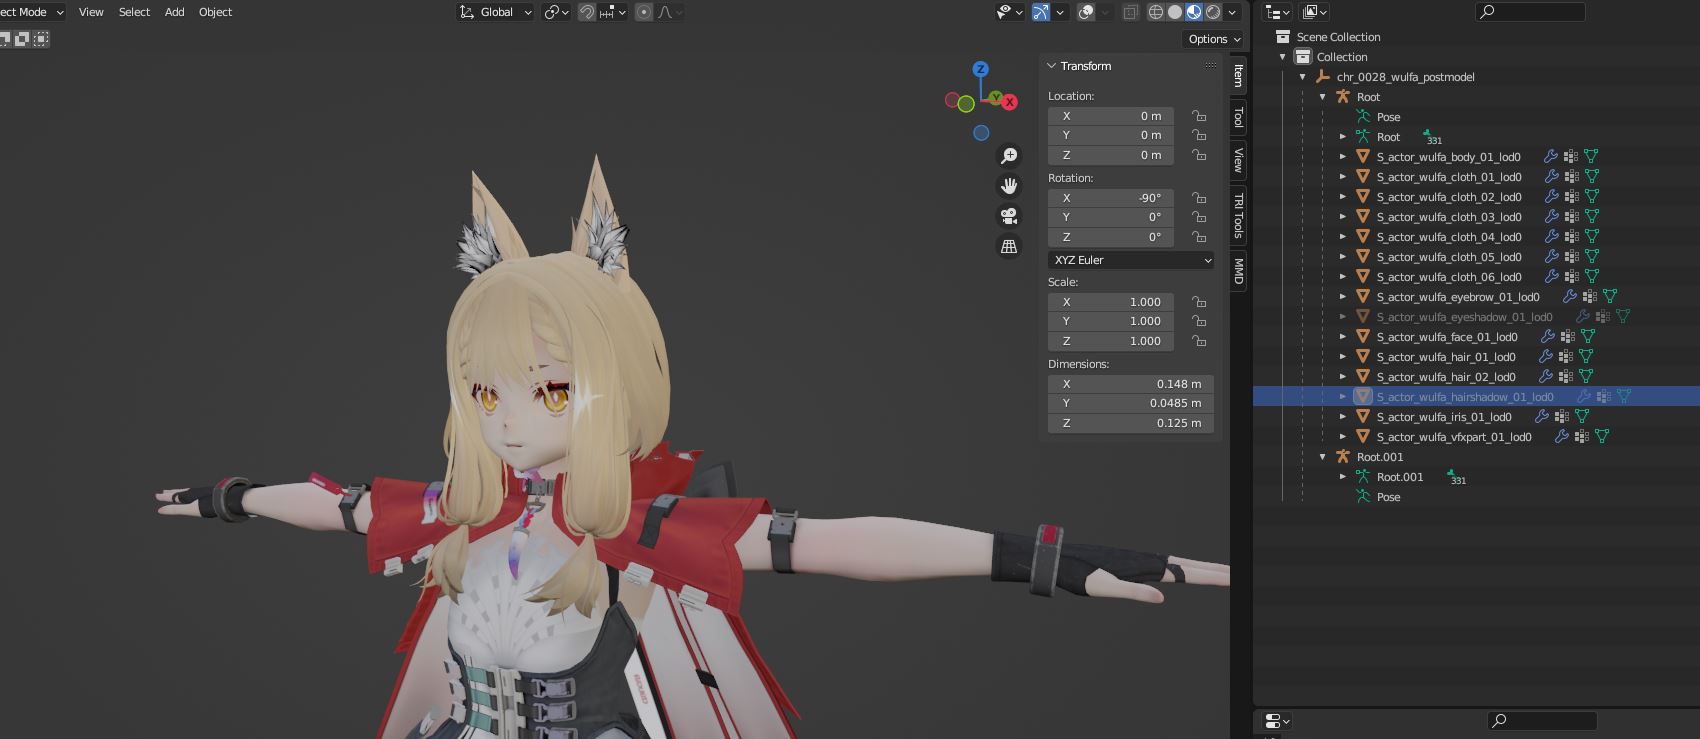This screenshot has height=739, width=1700.
Task: Open the View menu
Action: coord(91,12)
